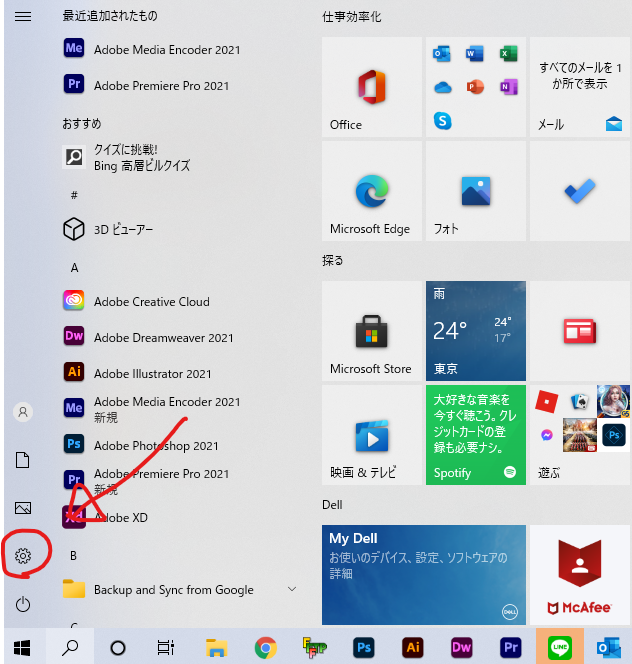Open the Spotify tile
This screenshot has width=632, height=664.
click(x=476, y=435)
